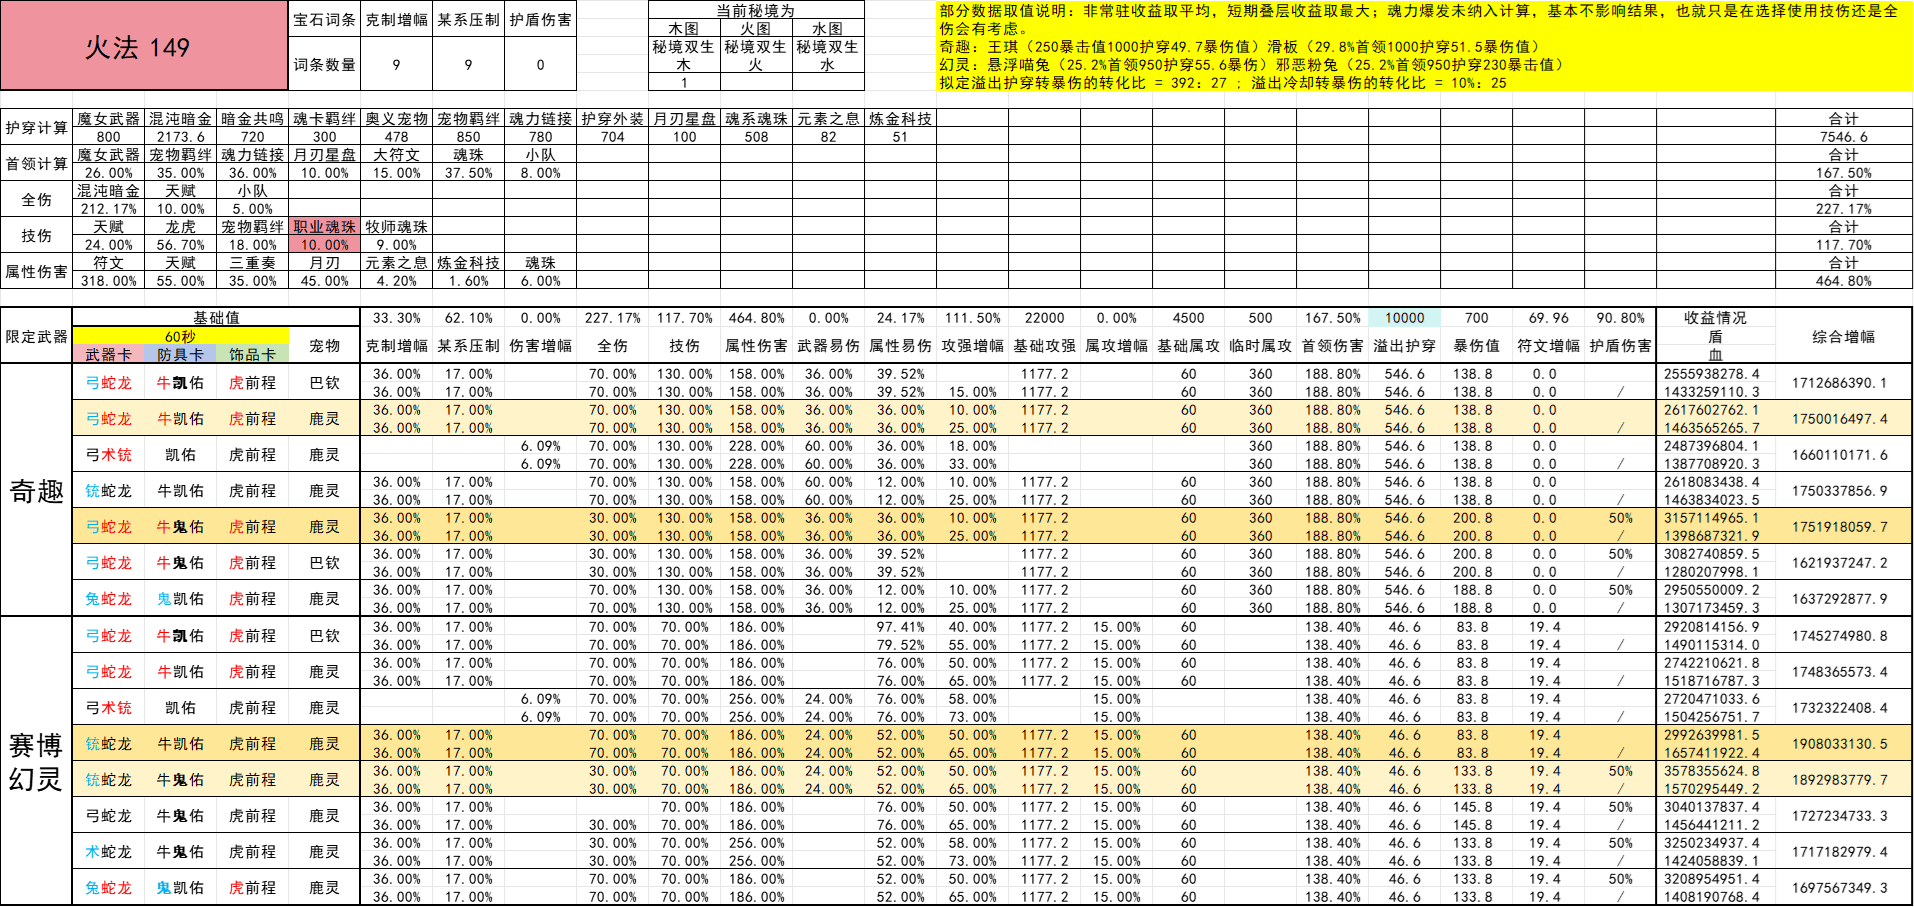
Task: Click the pink highlighted 职业魂珠 cell
Action: 324,226
